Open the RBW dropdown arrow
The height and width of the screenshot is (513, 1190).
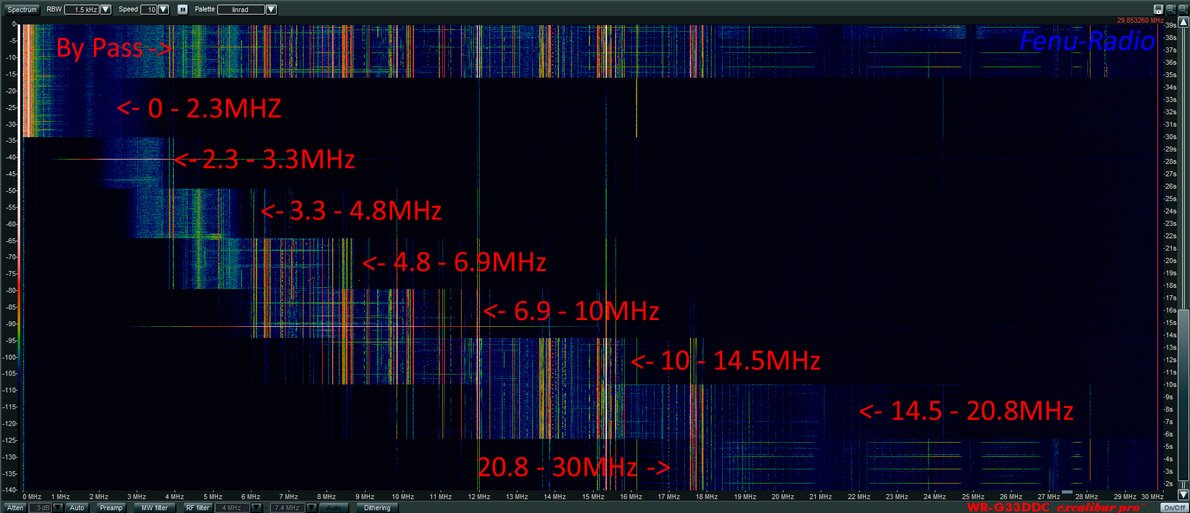pos(106,9)
